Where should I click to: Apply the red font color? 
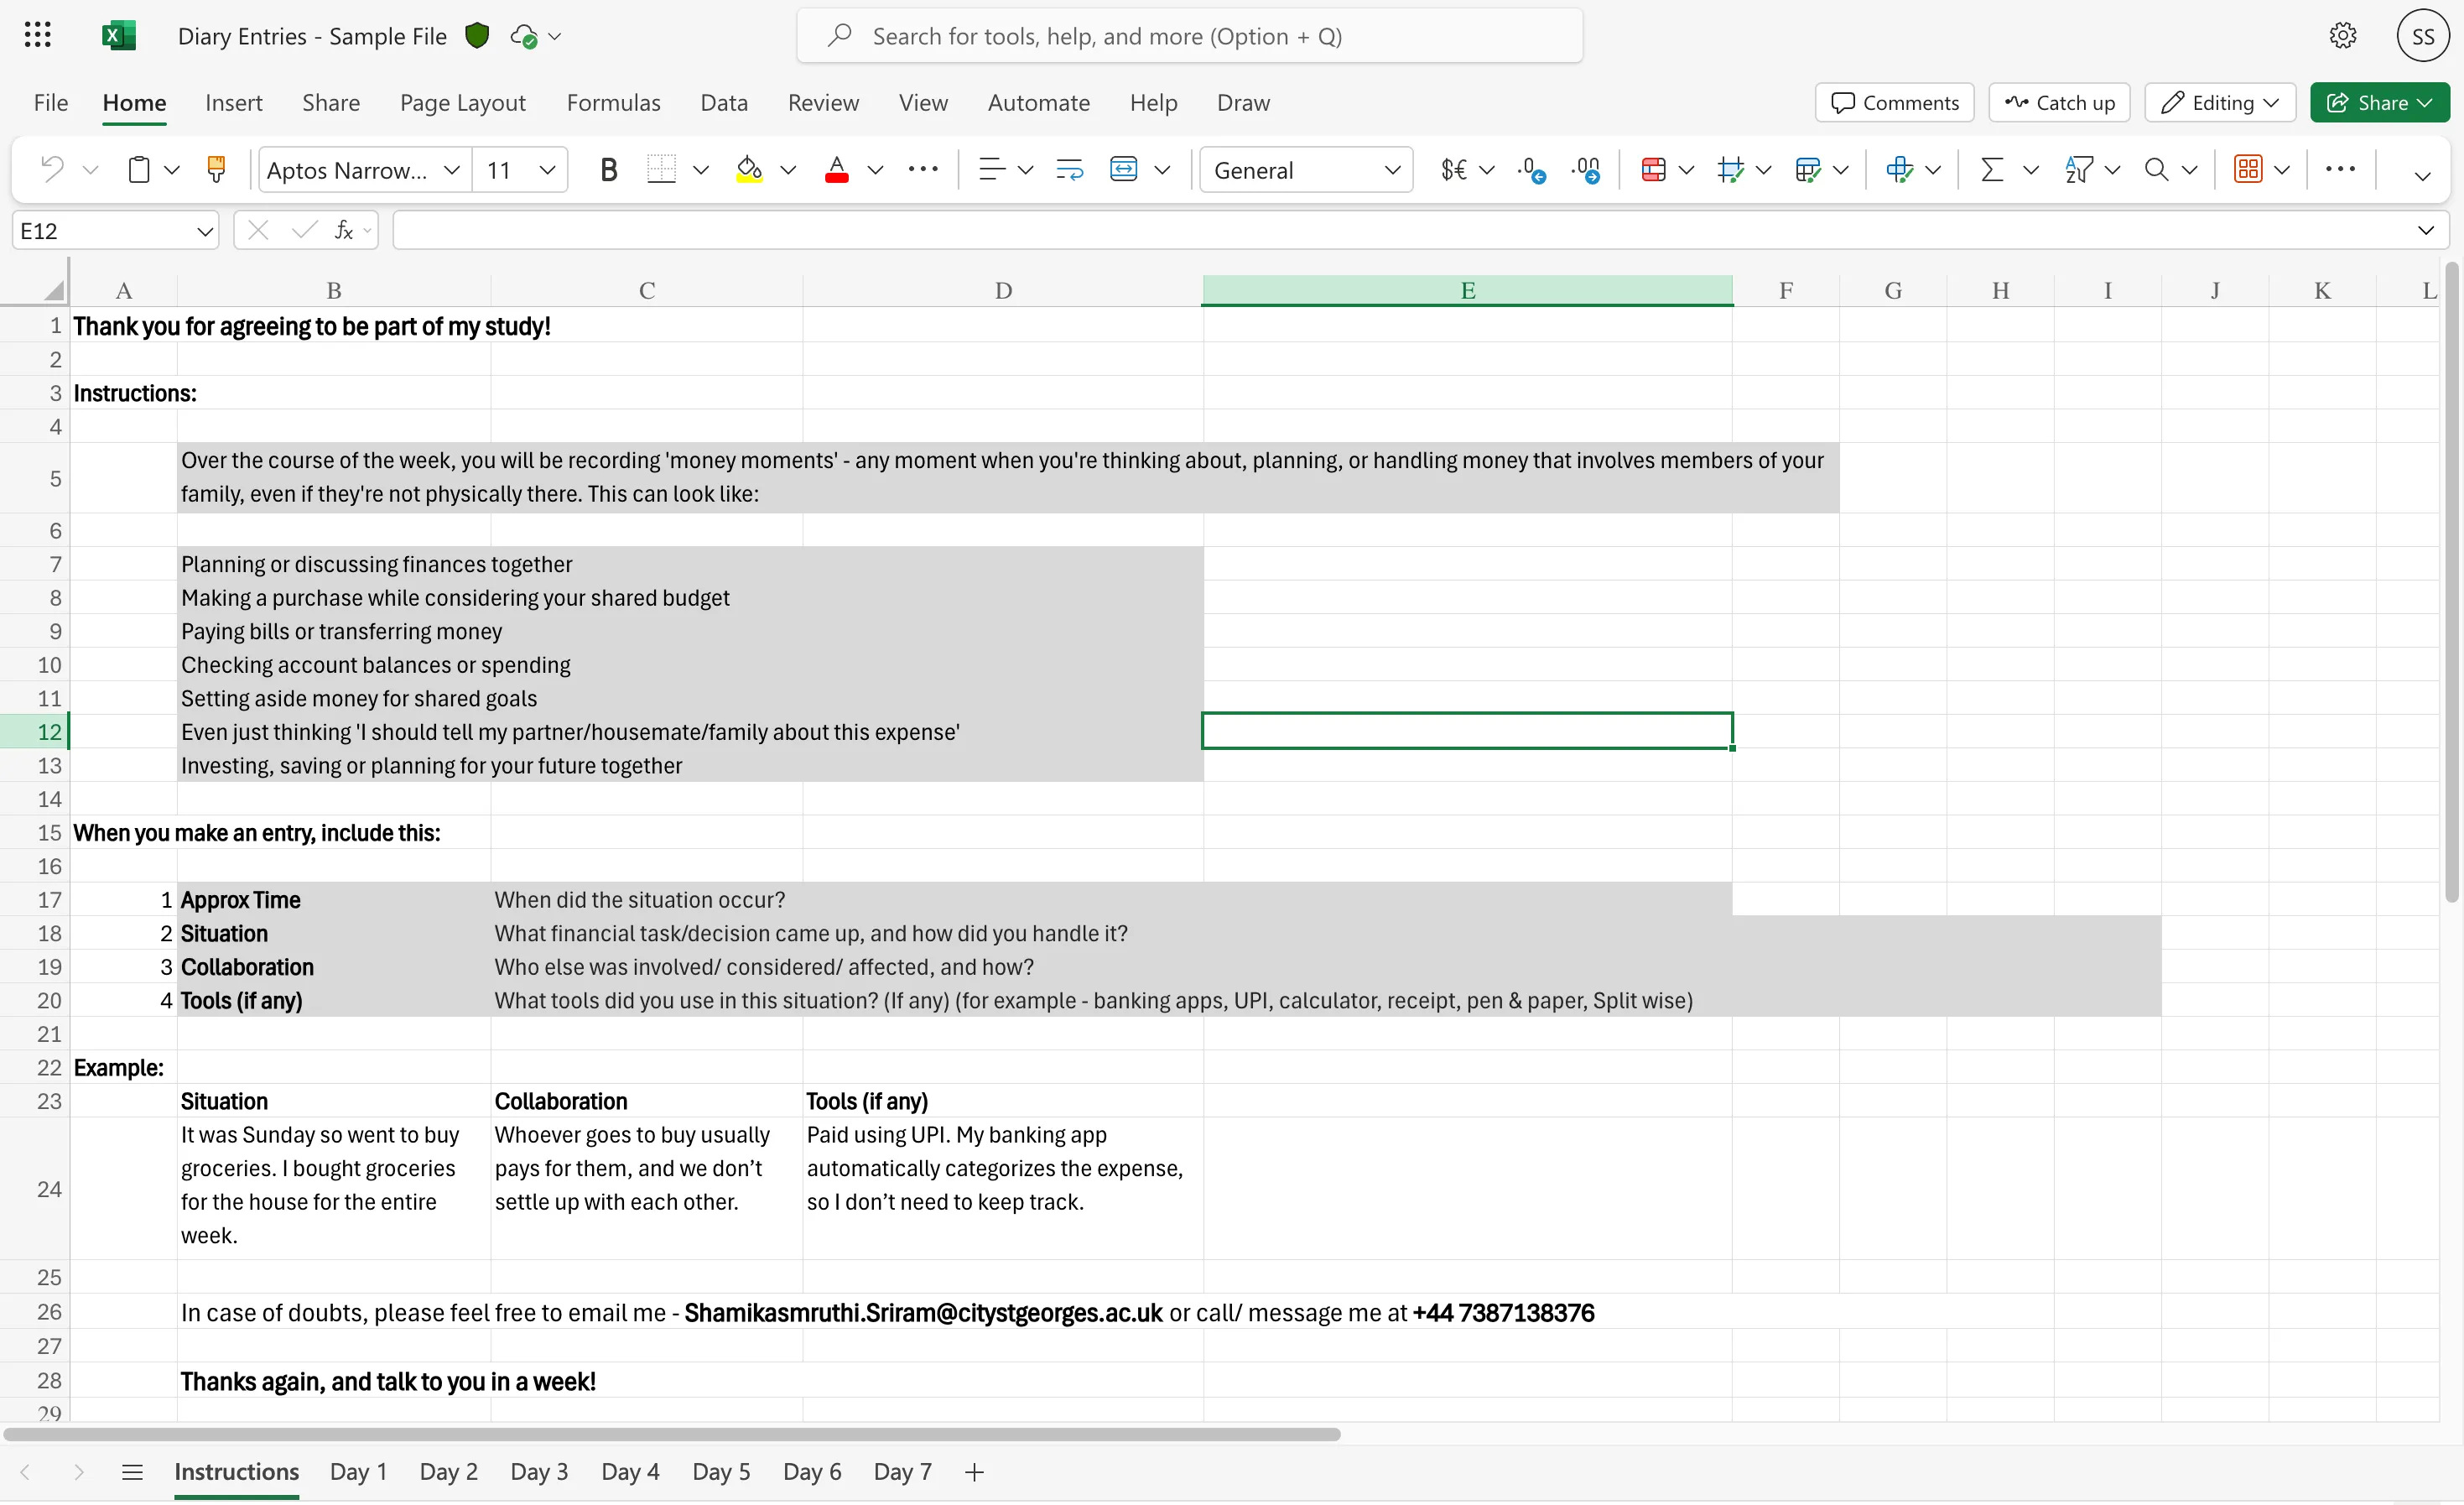point(838,169)
